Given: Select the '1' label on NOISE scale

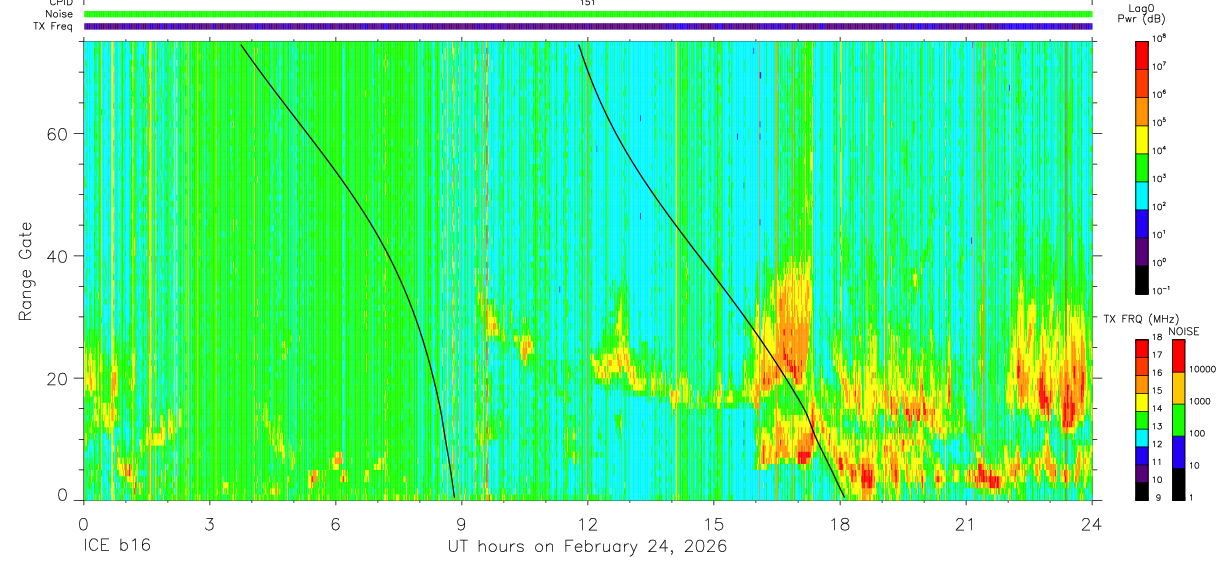Looking at the screenshot, I should [x=1192, y=499].
